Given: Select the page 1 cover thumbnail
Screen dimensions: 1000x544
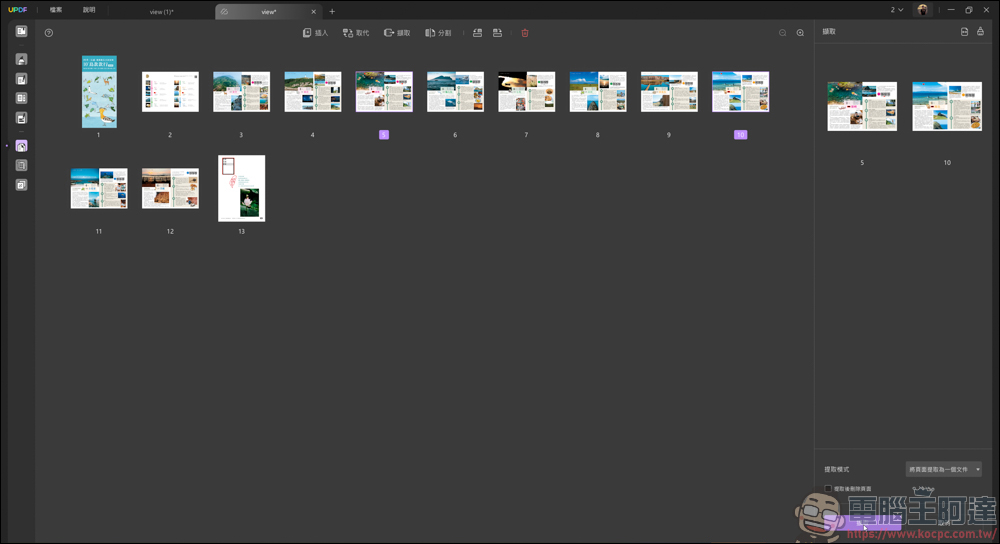Looking at the screenshot, I should pos(99,92).
